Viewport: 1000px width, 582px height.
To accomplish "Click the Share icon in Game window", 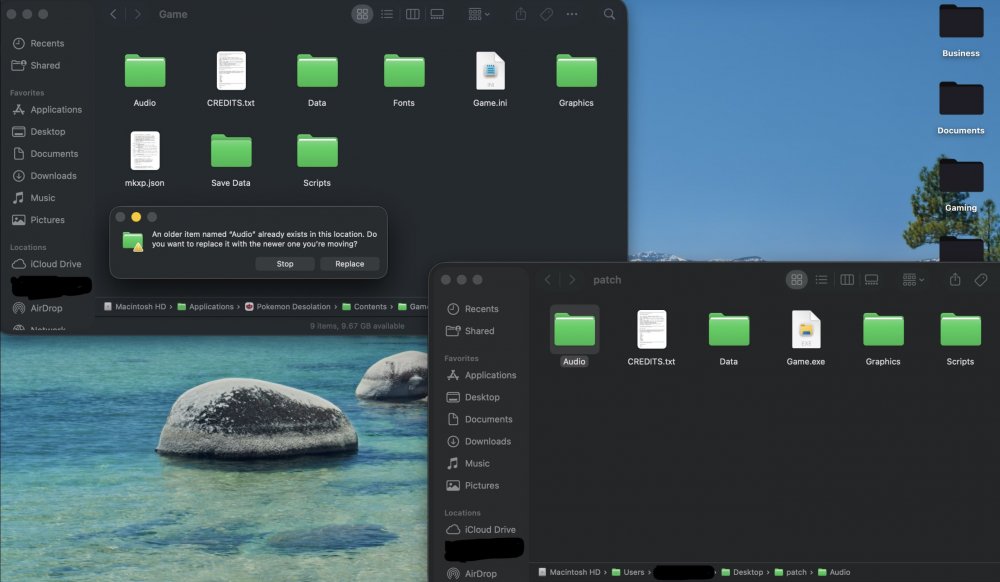I will [521, 14].
